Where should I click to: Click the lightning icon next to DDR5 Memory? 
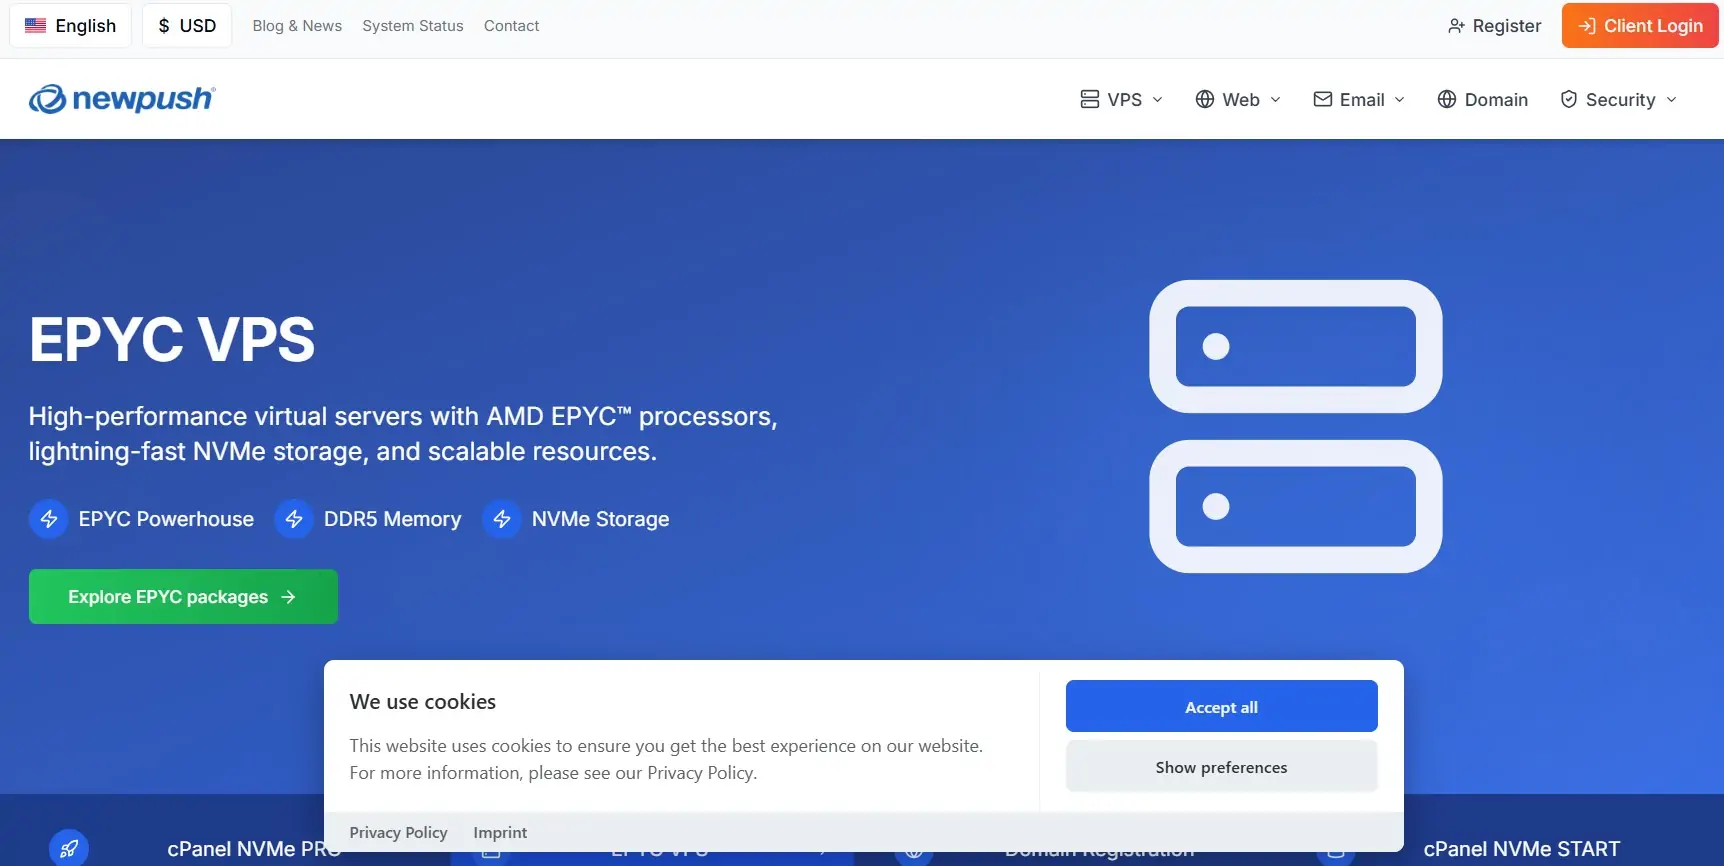coord(294,519)
